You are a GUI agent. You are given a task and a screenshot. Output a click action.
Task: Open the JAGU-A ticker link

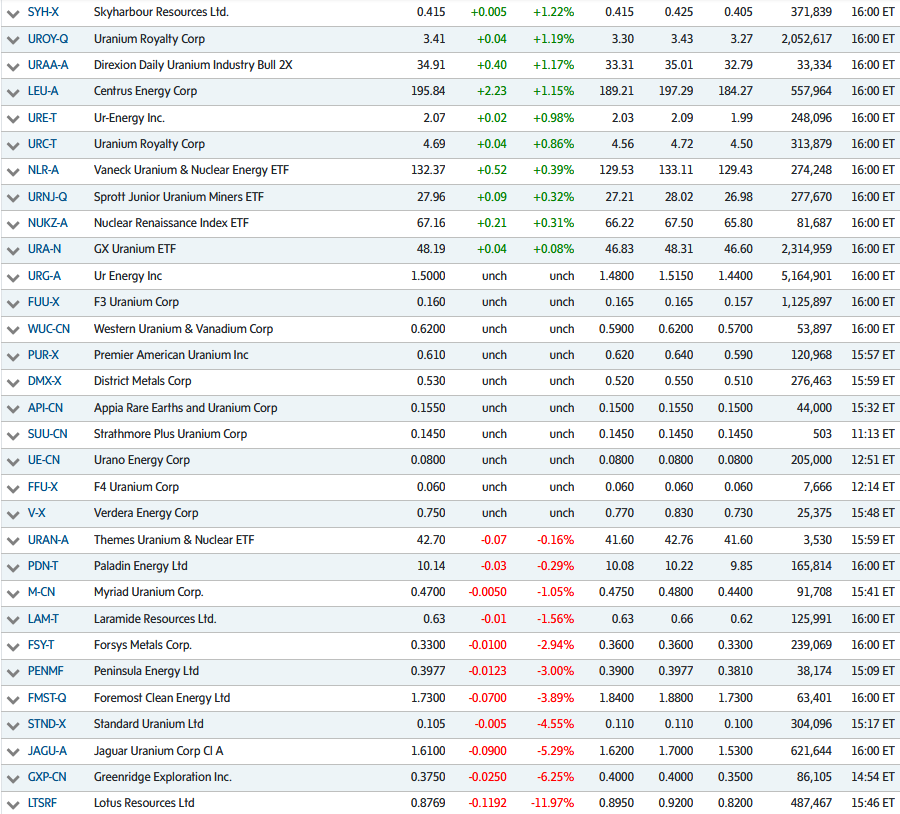tap(47, 750)
